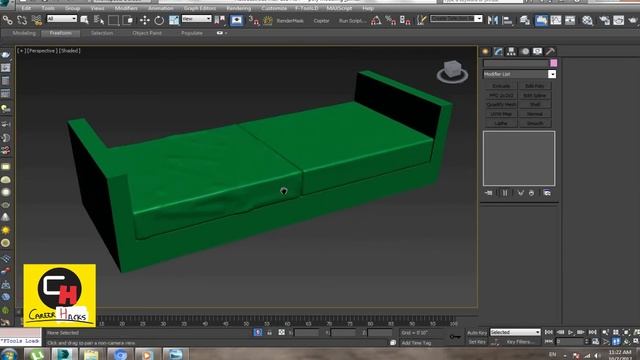
Task: Click the Align tool icon
Action: (507, 20)
